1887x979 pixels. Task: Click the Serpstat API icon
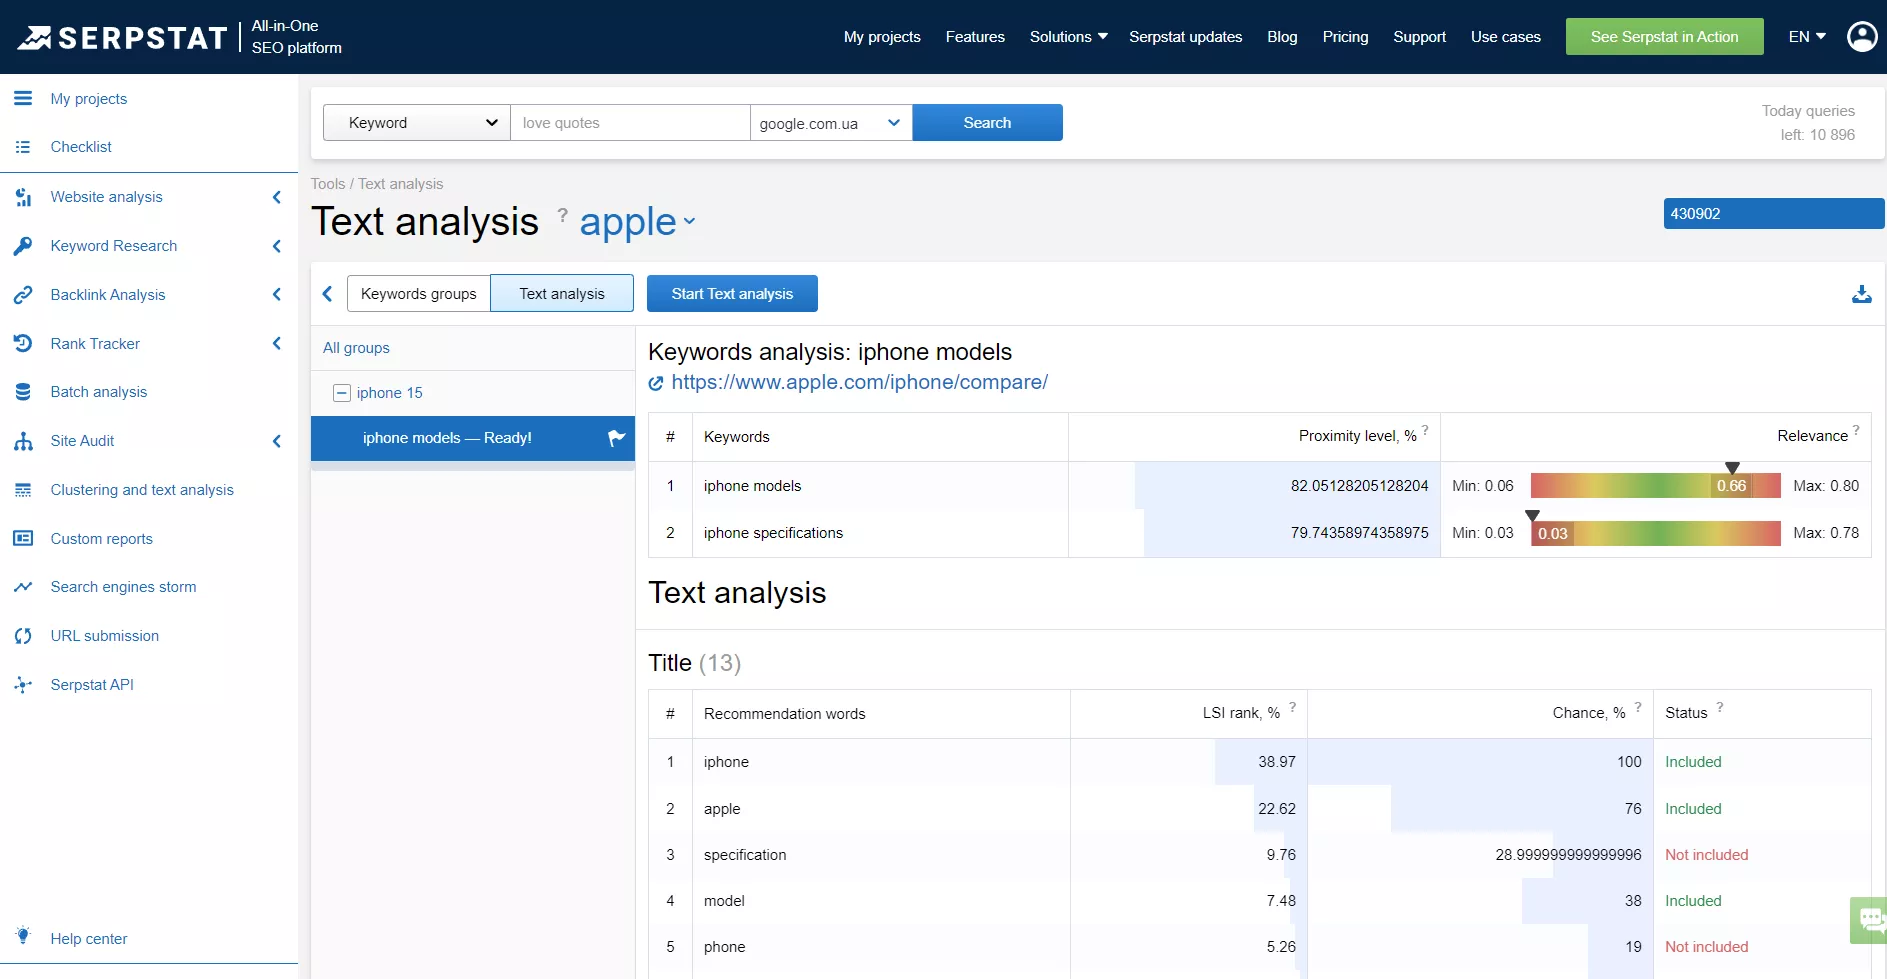(23, 685)
